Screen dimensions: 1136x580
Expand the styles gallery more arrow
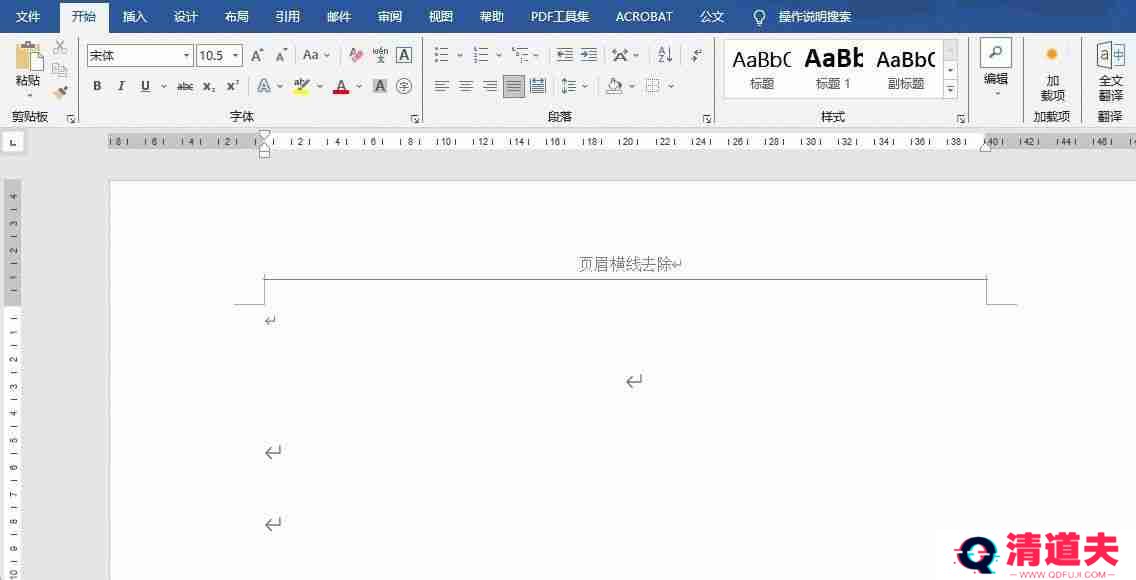(x=951, y=88)
